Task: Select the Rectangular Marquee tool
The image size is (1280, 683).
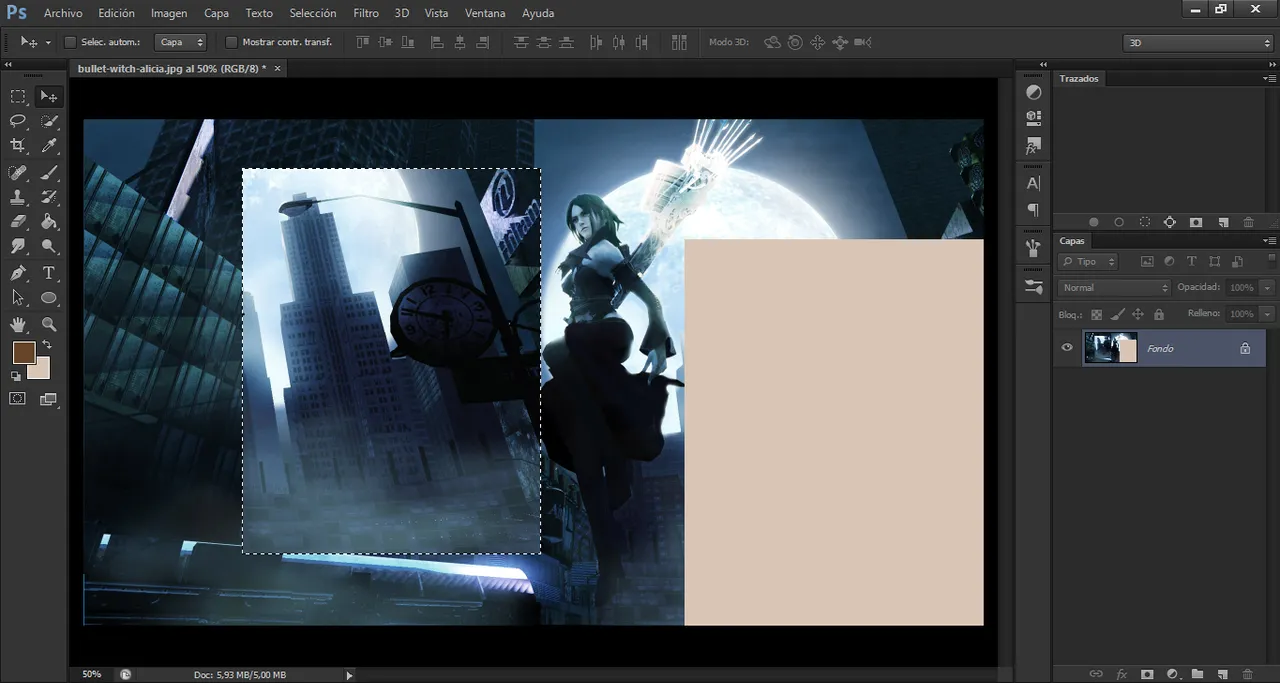Action: pyautogui.click(x=18, y=97)
